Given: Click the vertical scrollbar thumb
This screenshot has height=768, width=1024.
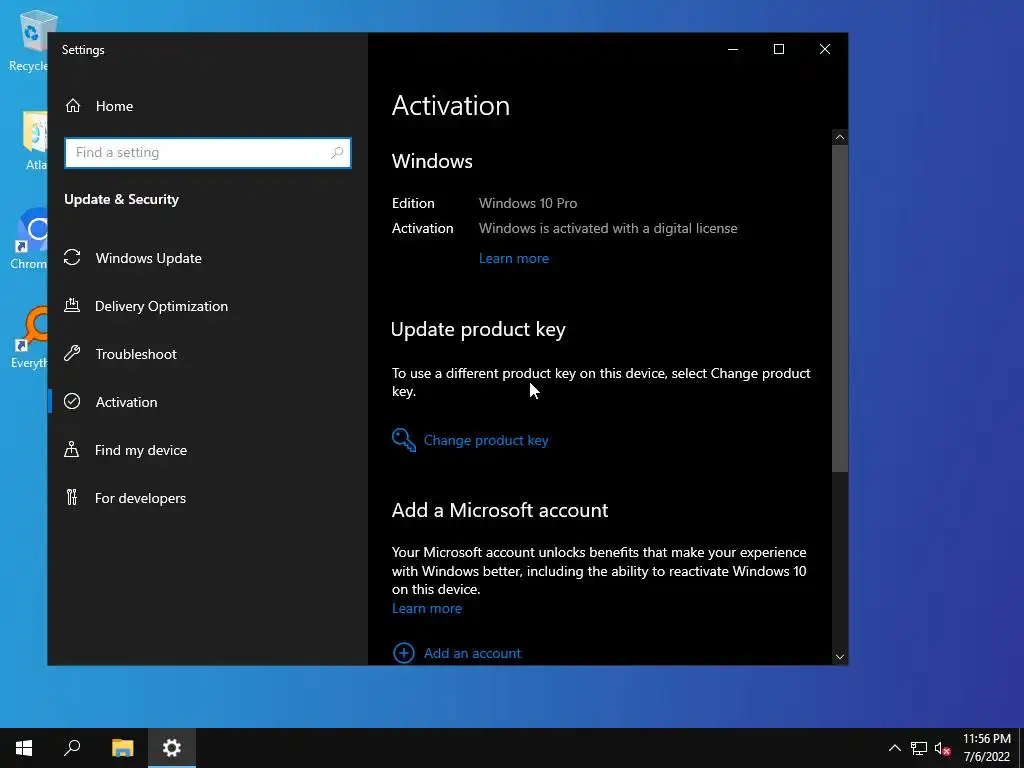Looking at the screenshot, I should 840,308.
